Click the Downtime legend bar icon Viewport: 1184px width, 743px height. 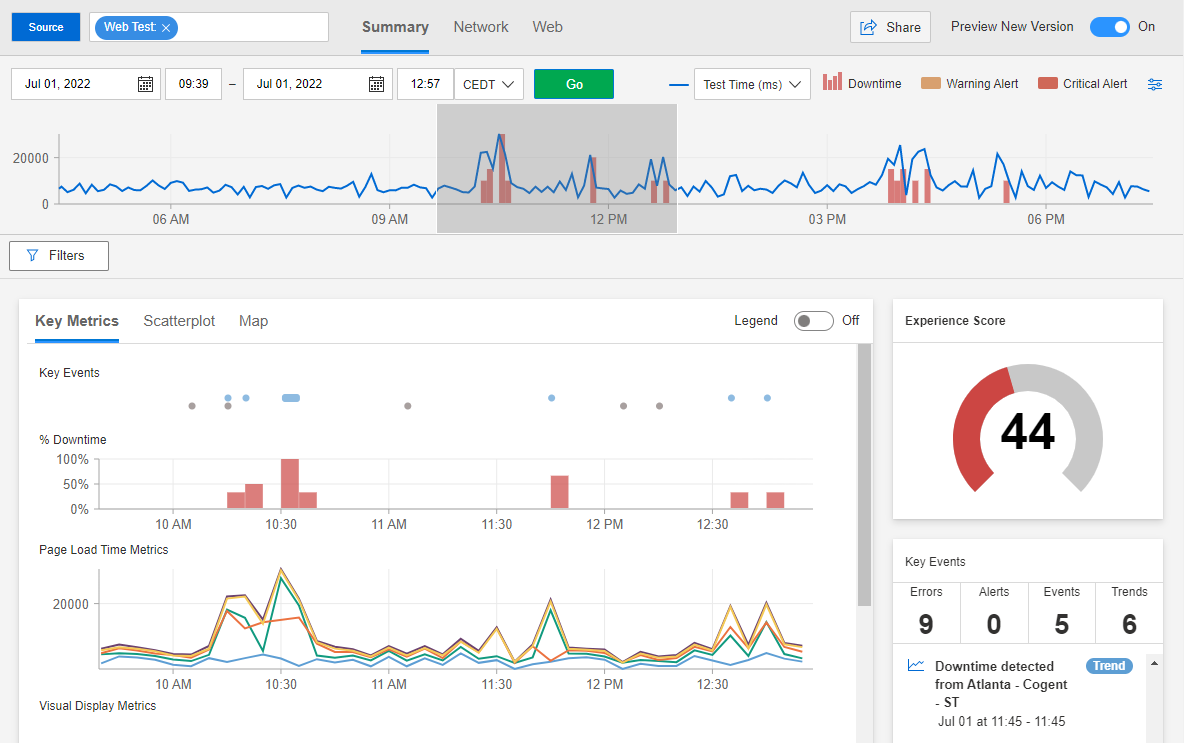click(832, 82)
